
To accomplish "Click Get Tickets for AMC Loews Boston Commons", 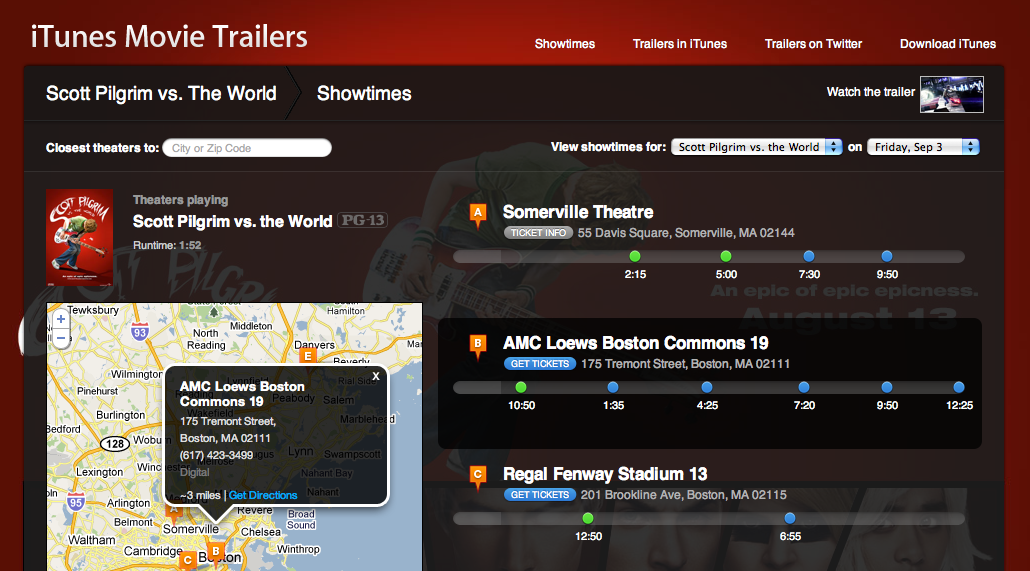I will (540, 363).
